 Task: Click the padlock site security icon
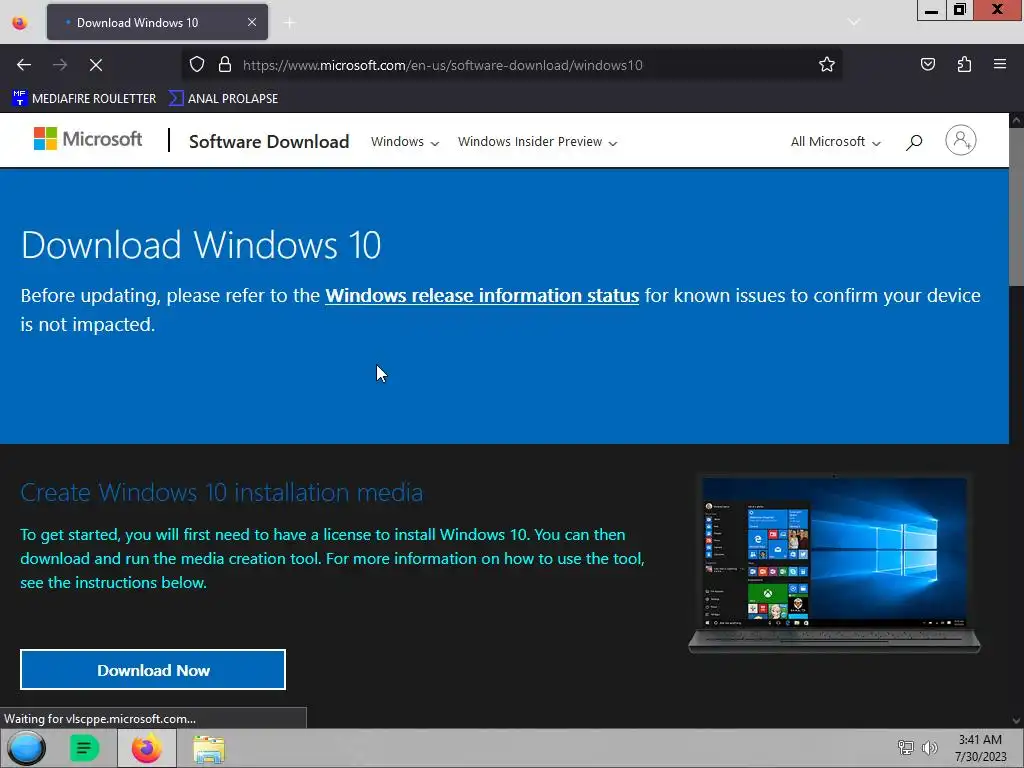[225, 65]
